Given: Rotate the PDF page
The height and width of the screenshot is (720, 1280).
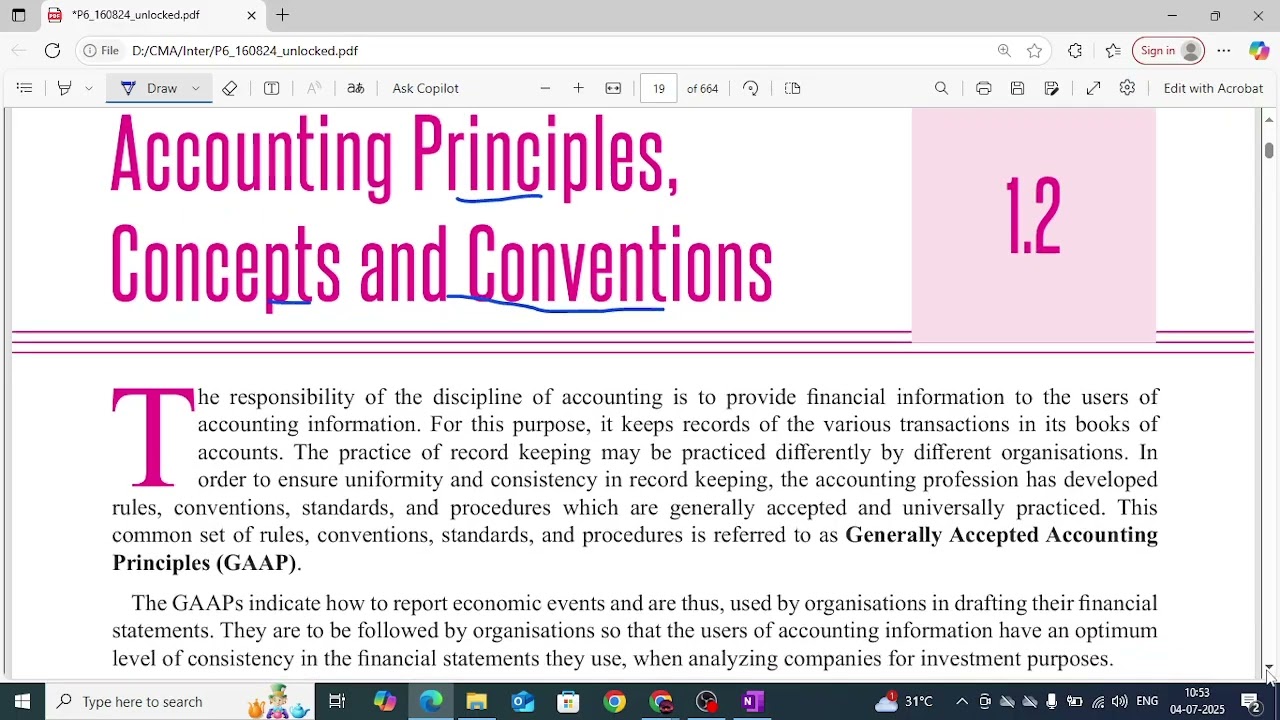Looking at the screenshot, I should (x=751, y=88).
